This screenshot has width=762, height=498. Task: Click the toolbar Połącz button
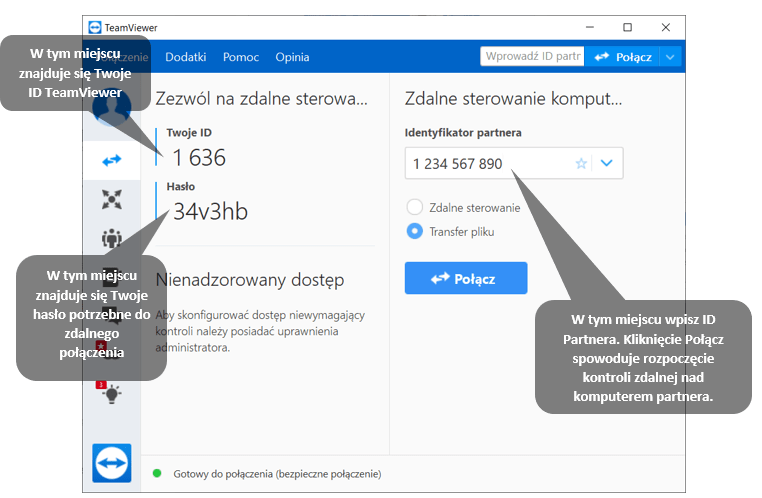(x=622, y=57)
